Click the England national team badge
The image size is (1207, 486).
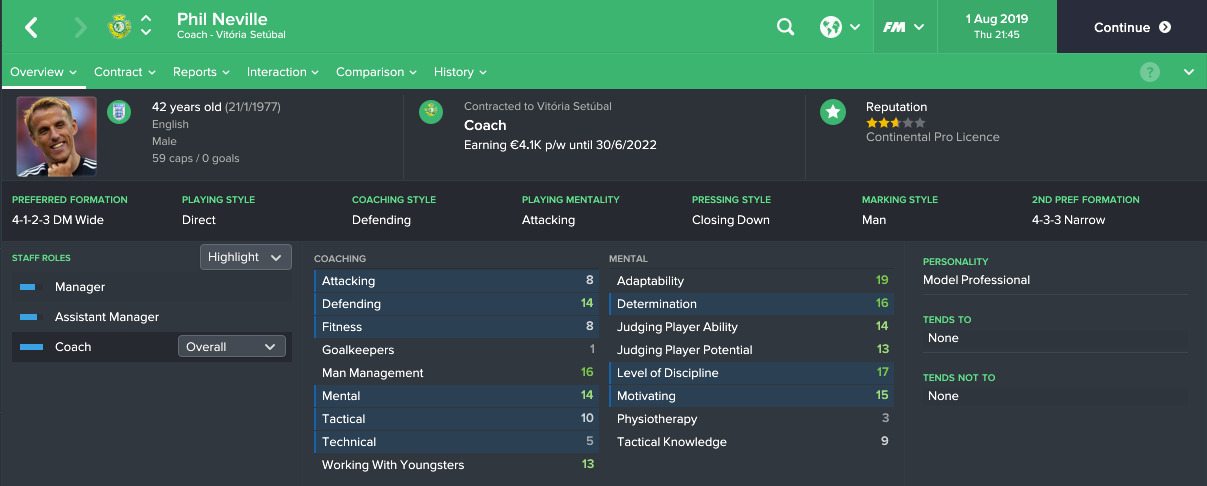[119, 109]
